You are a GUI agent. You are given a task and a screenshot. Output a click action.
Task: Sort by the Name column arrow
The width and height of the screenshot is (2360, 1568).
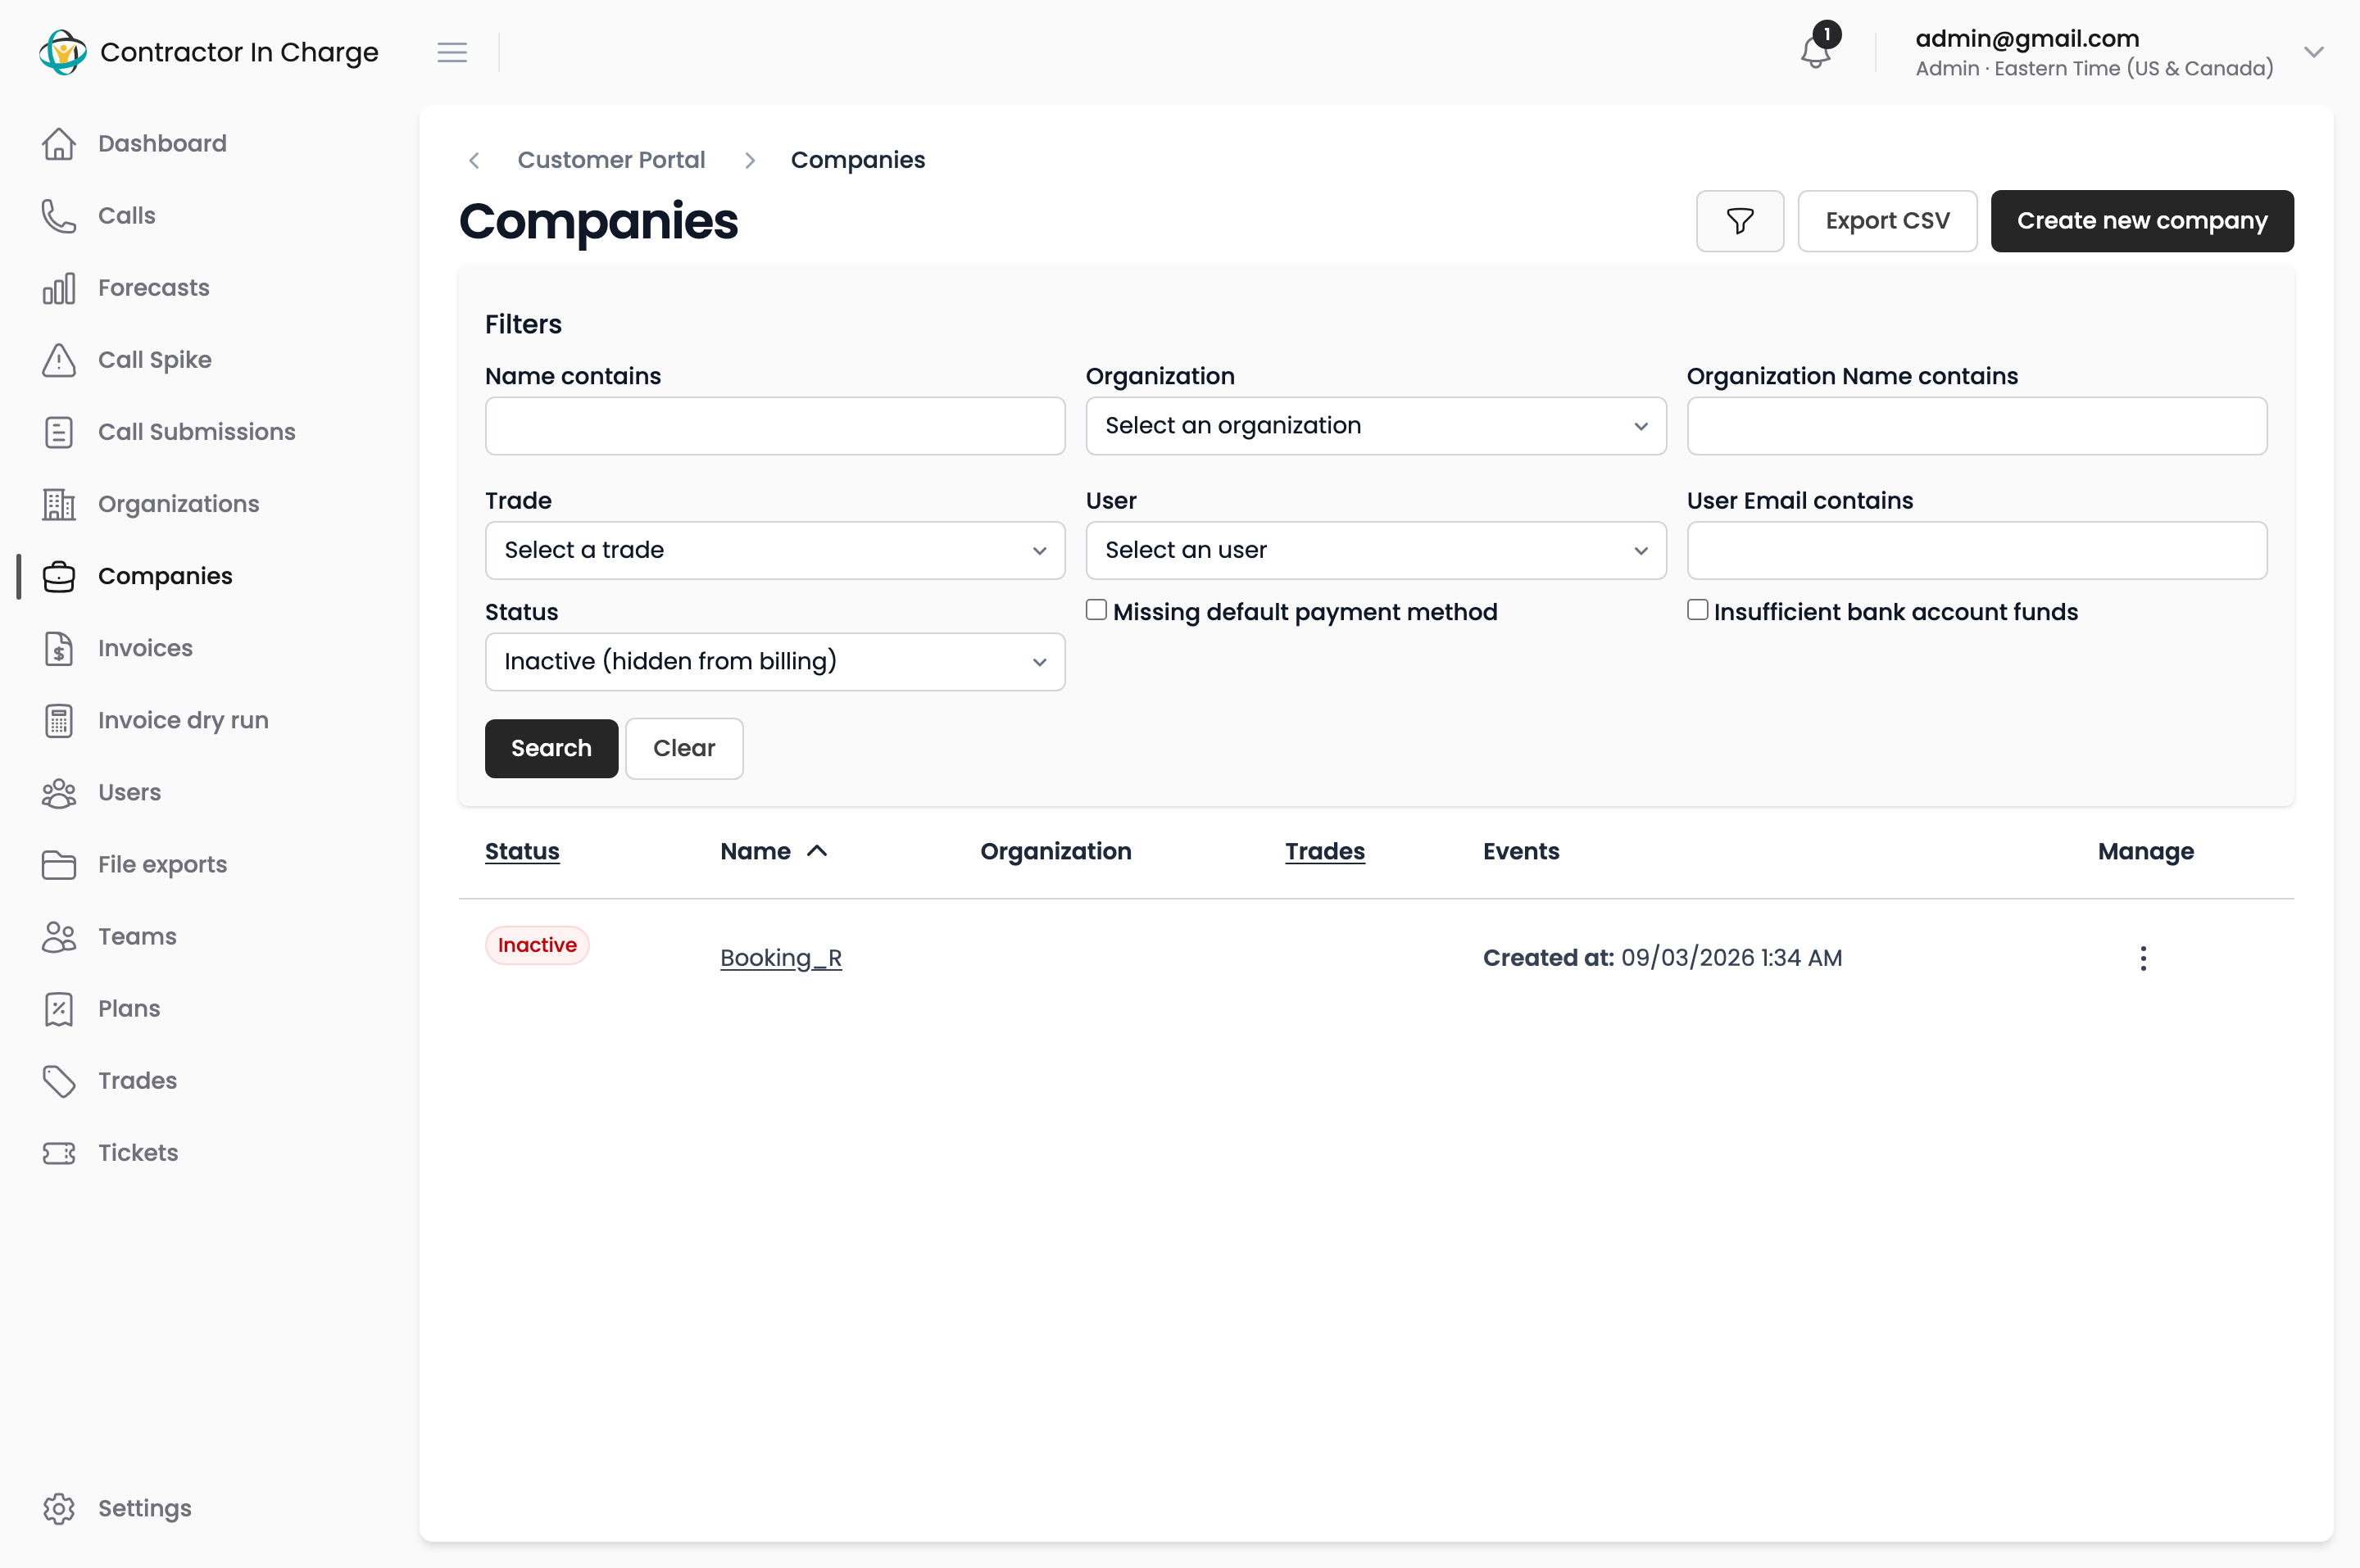[817, 851]
